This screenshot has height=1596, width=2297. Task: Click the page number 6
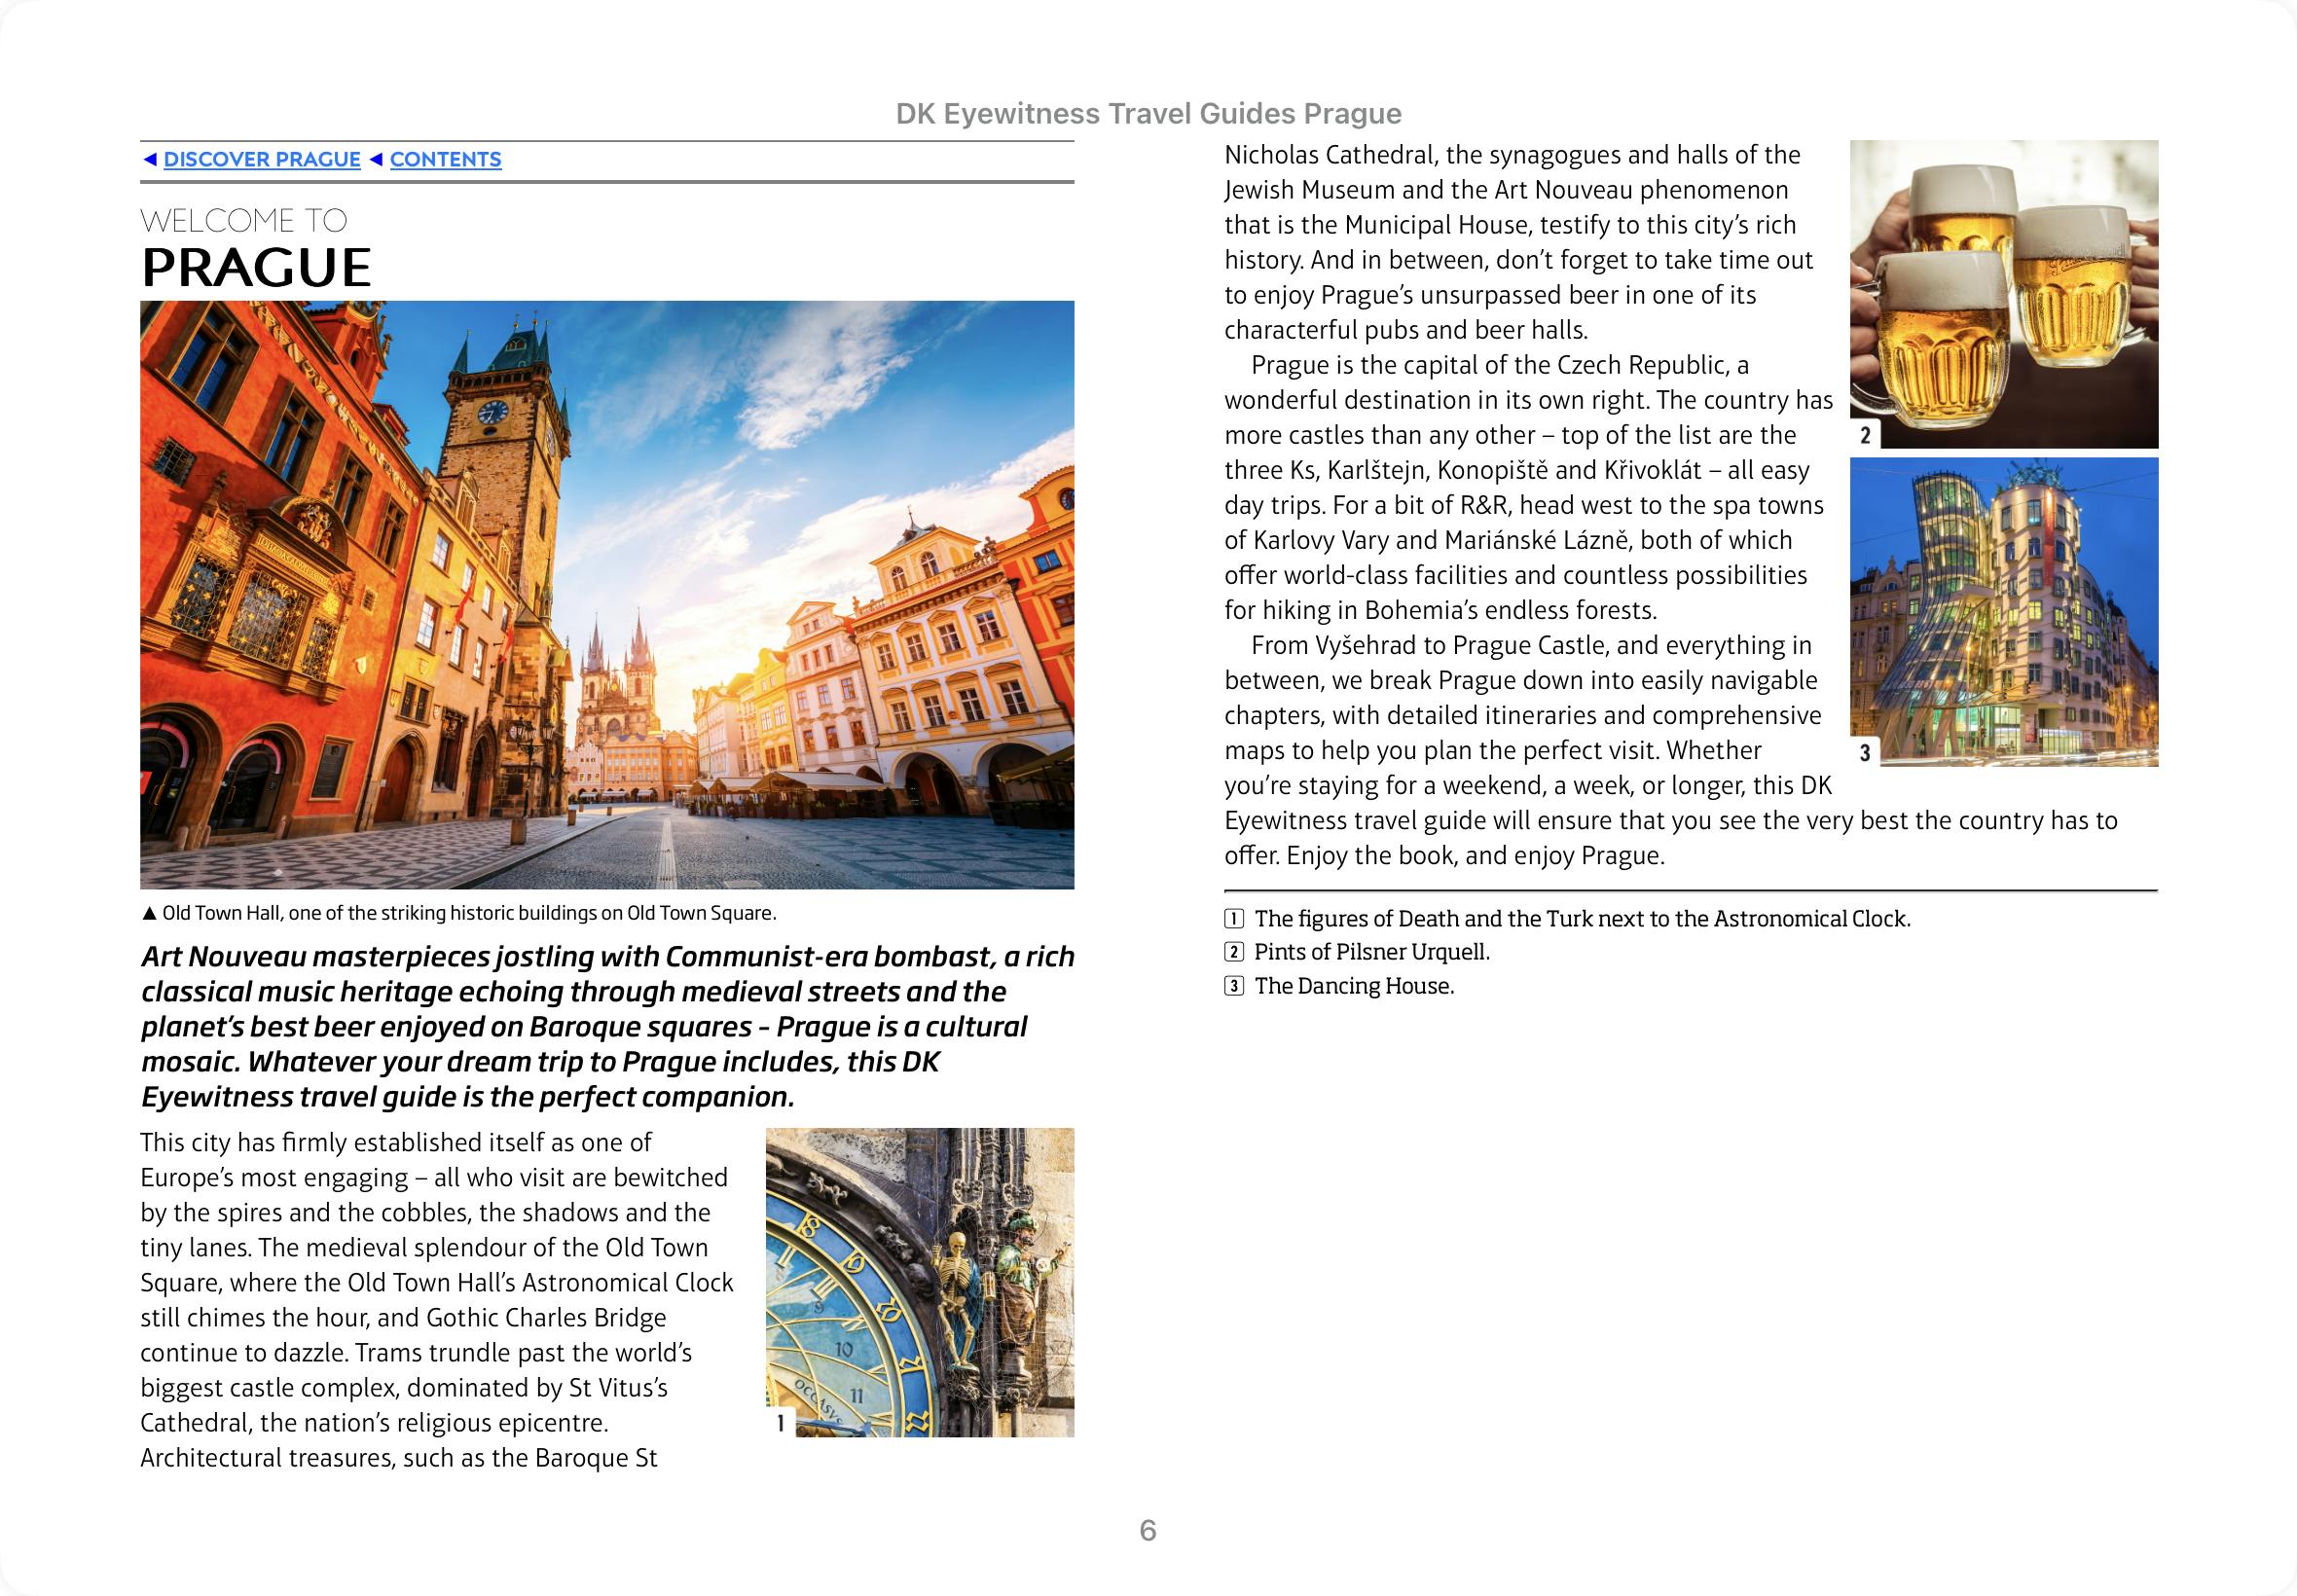click(1148, 1531)
